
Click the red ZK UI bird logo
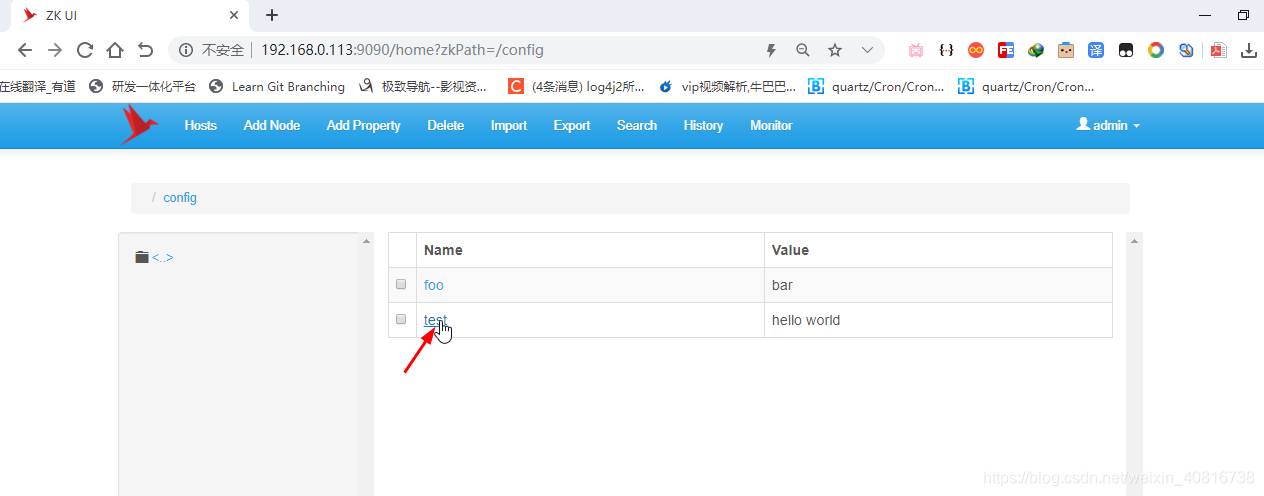point(139,125)
